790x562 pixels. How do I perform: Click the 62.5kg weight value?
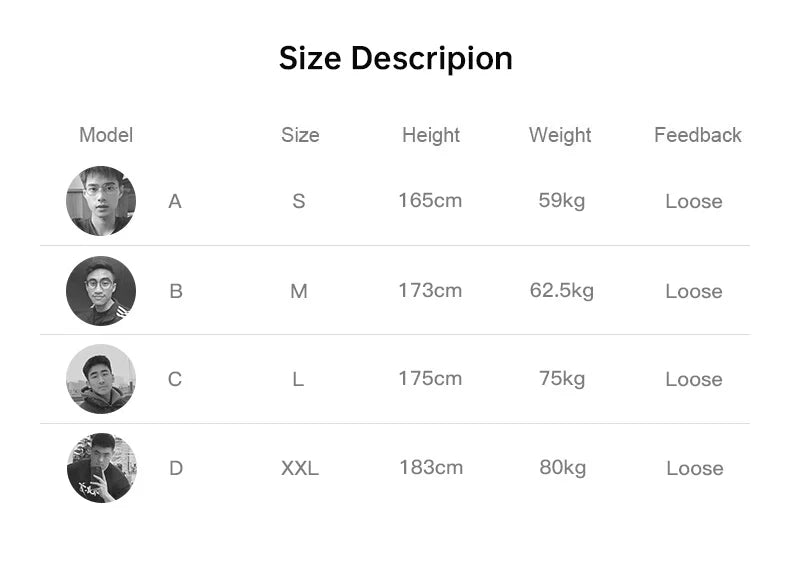pyautogui.click(x=562, y=290)
